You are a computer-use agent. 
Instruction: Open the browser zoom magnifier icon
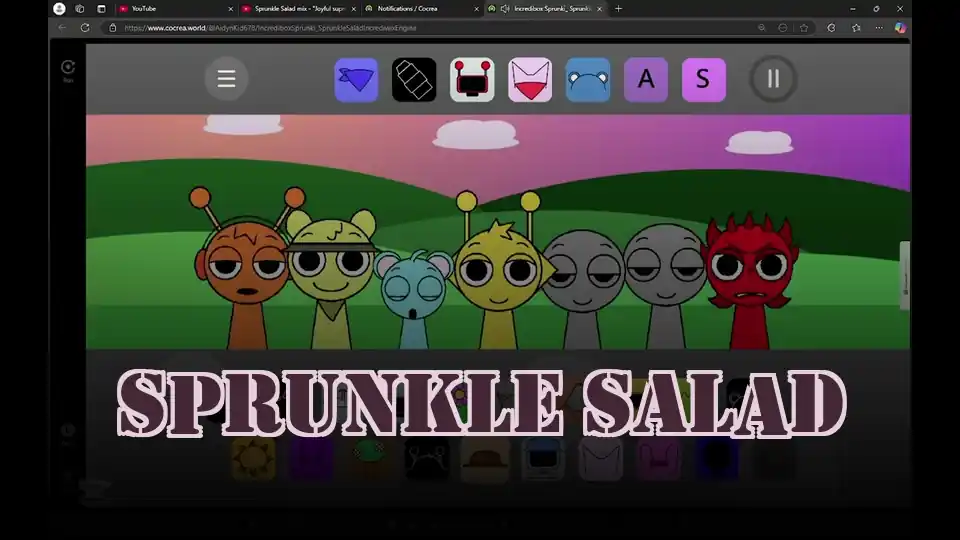(762, 28)
